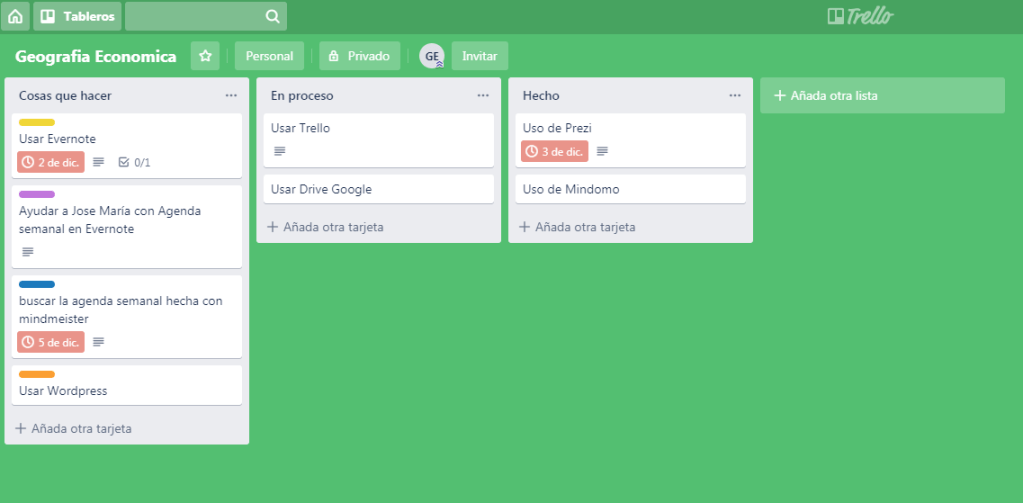Viewport: 1023px width, 503px height.
Task: Click the search magnifier icon
Action: click(272, 16)
